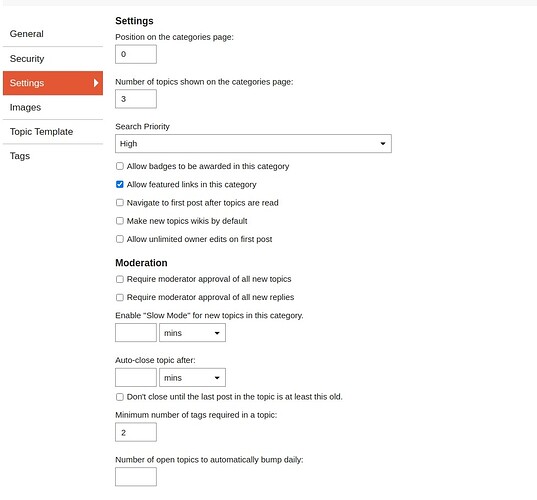Click 'Number of open topics to automatically bump' label

coord(209,460)
